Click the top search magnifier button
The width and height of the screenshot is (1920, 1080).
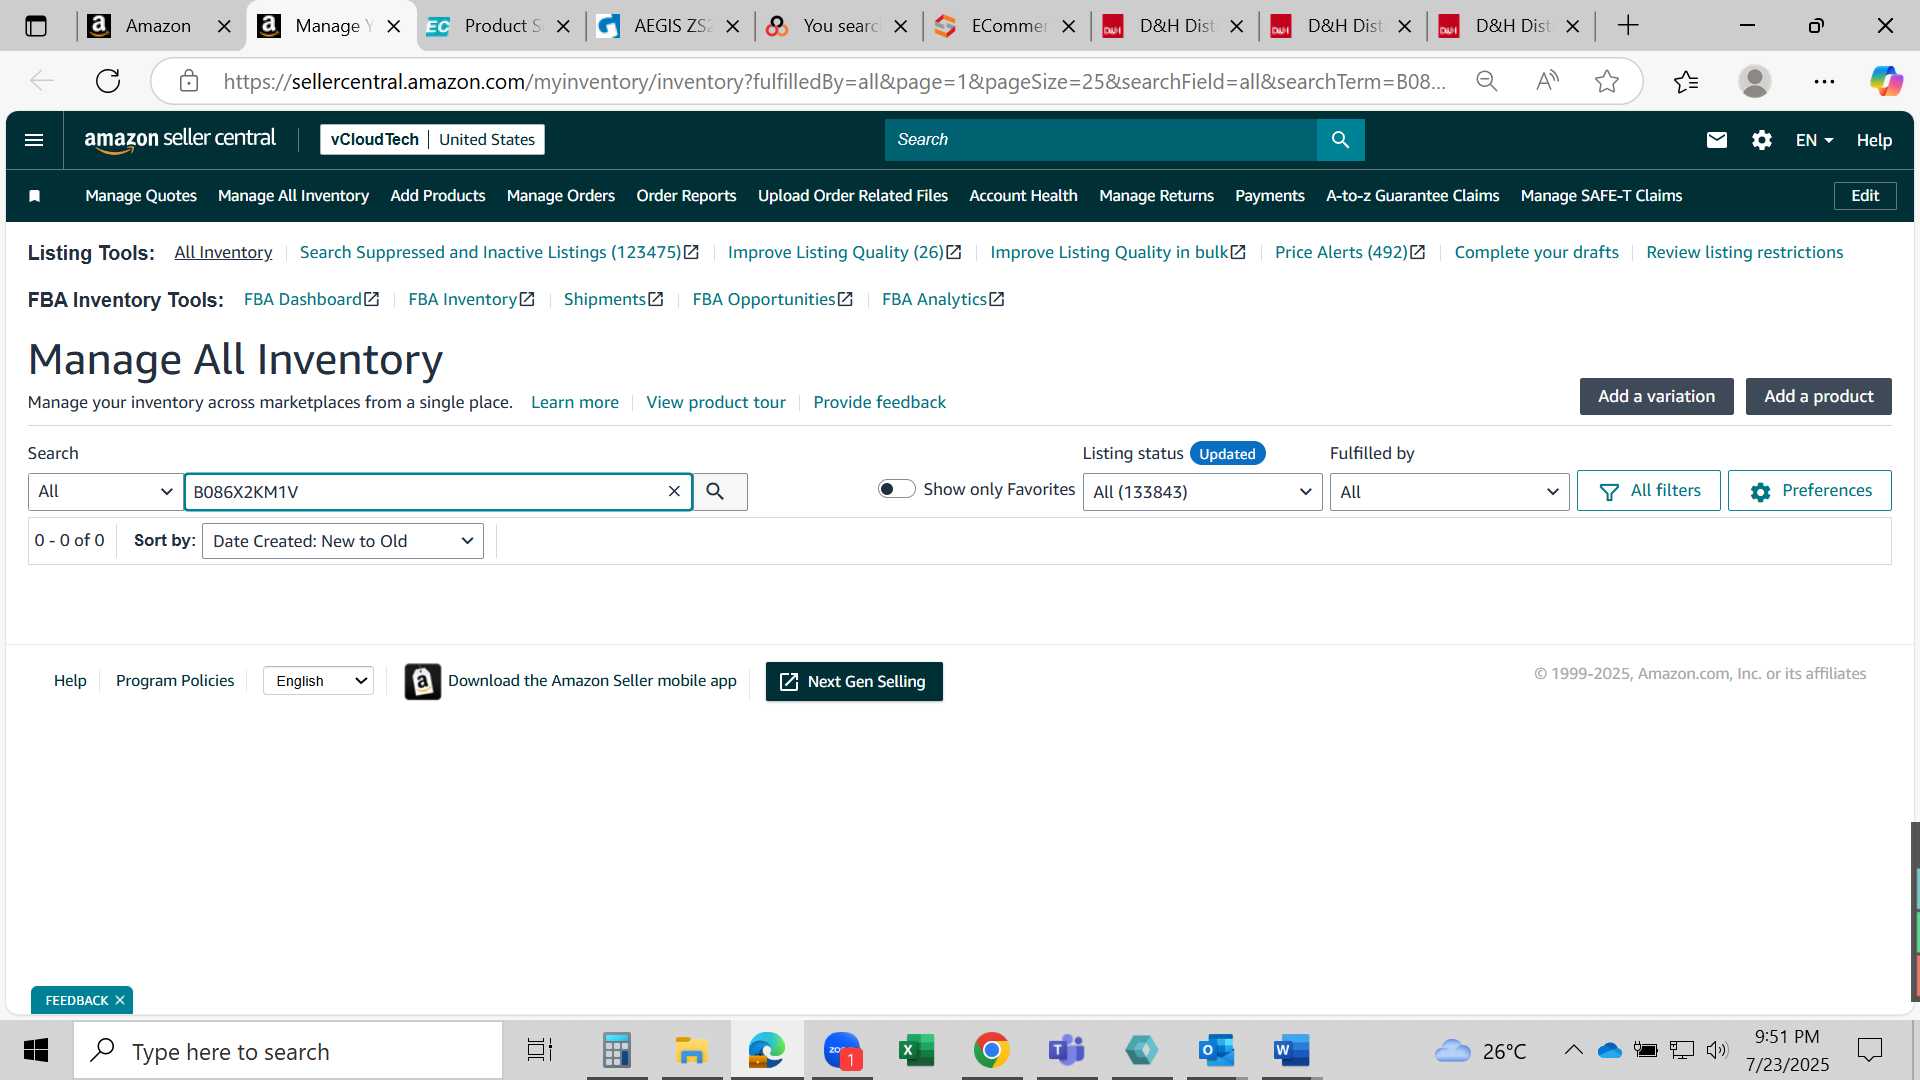[1340, 140]
